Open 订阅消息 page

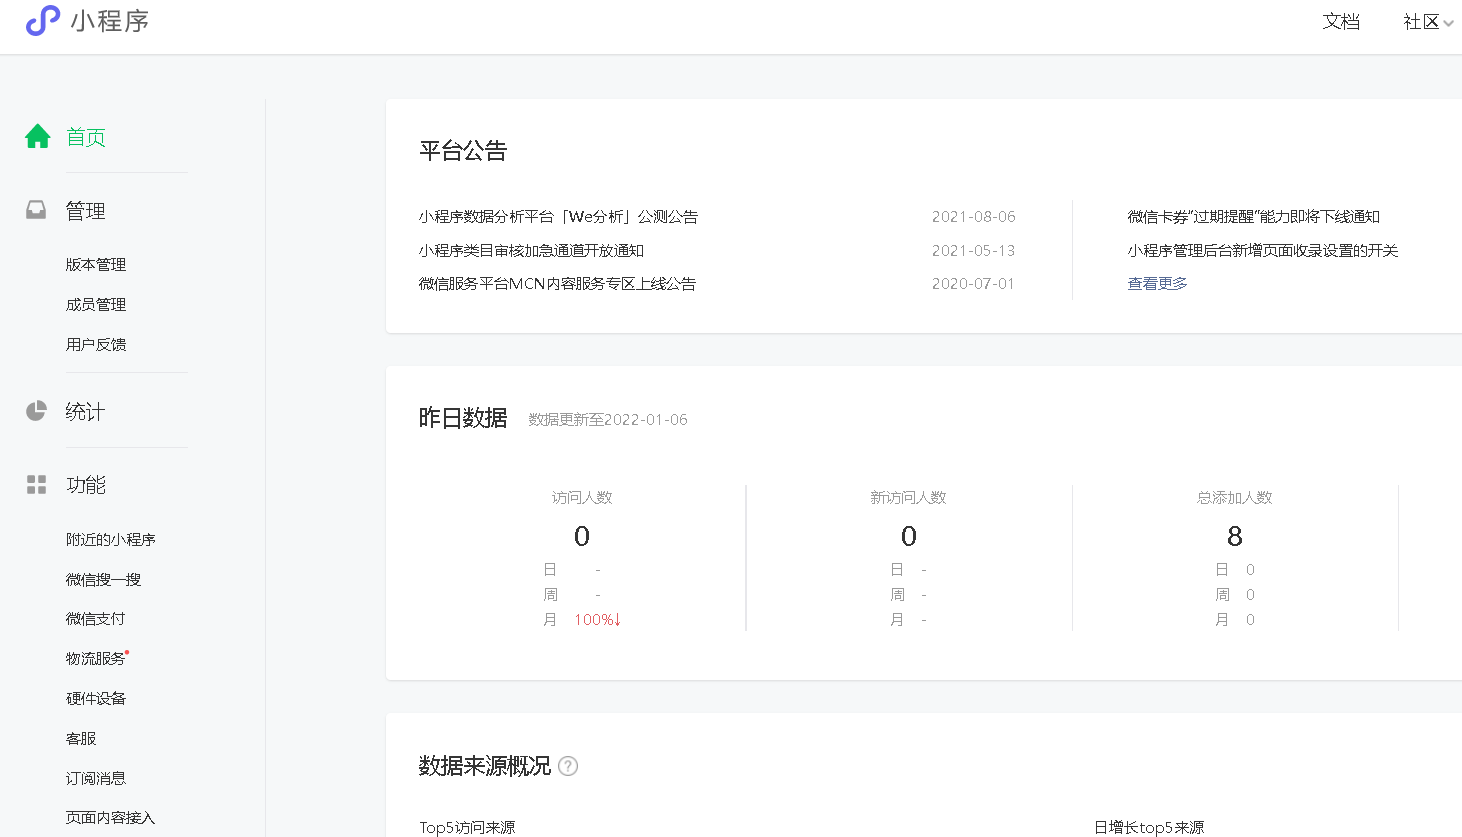(96, 778)
